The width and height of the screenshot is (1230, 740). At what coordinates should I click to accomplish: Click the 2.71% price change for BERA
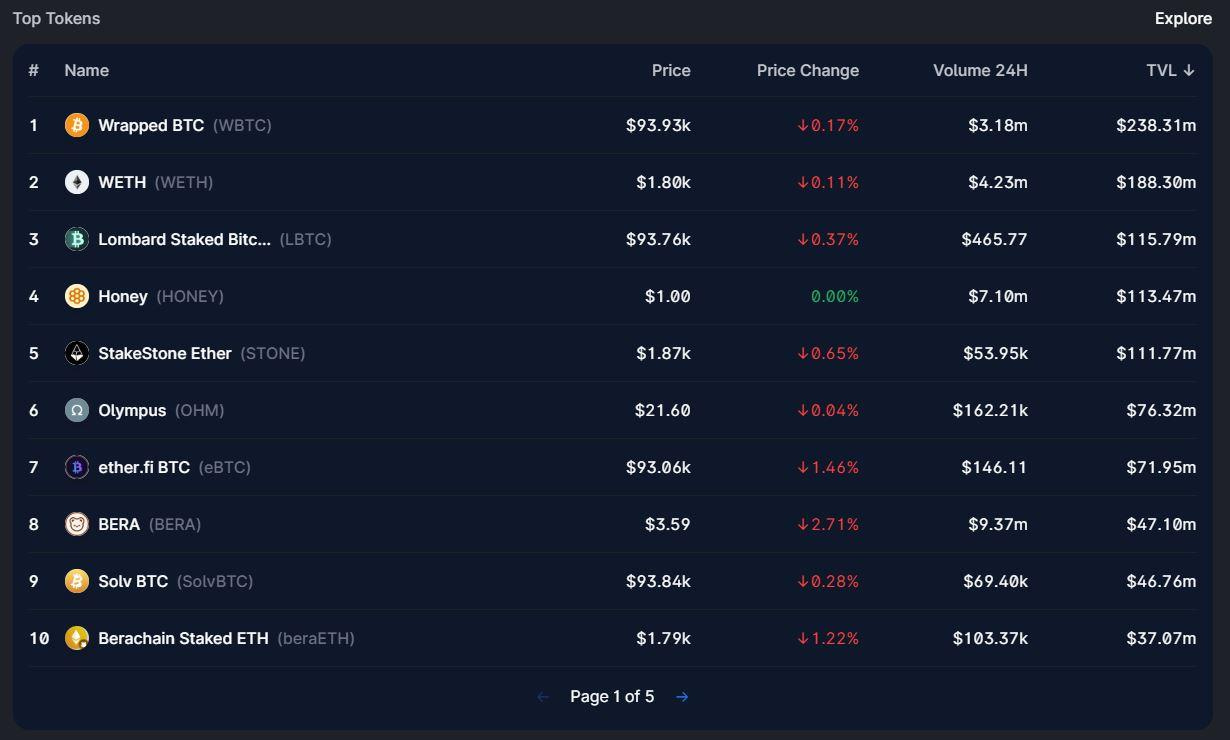coord(828,524)
